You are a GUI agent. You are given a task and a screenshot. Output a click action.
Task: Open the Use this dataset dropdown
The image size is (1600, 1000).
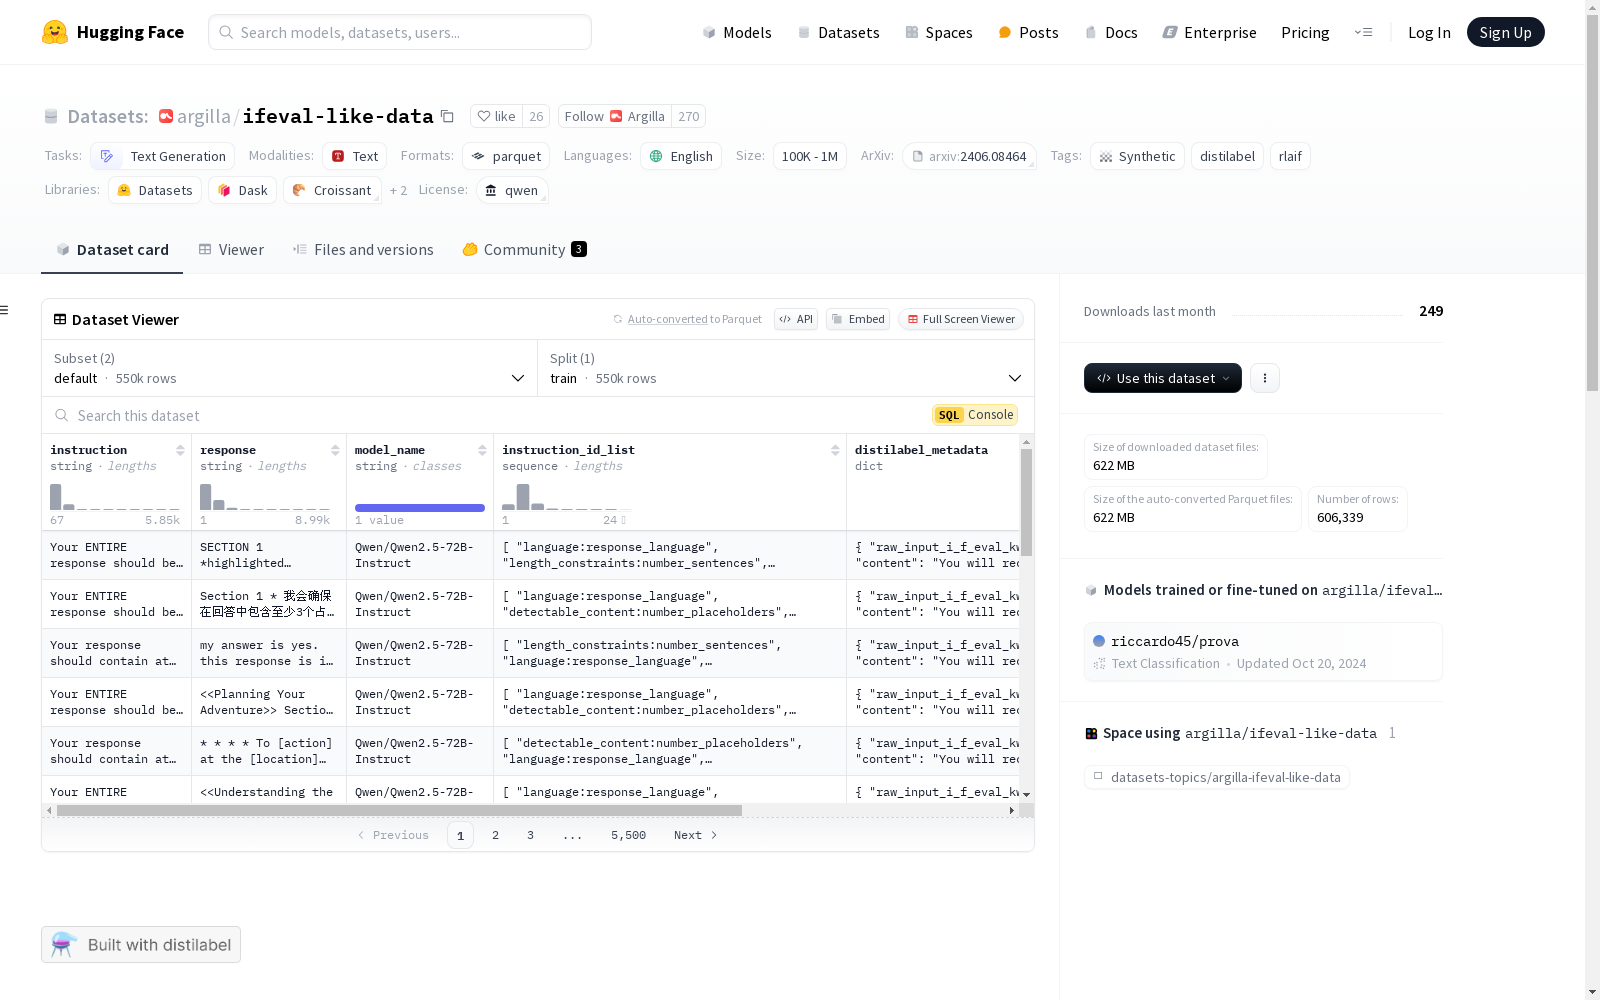pos(1163,378)
